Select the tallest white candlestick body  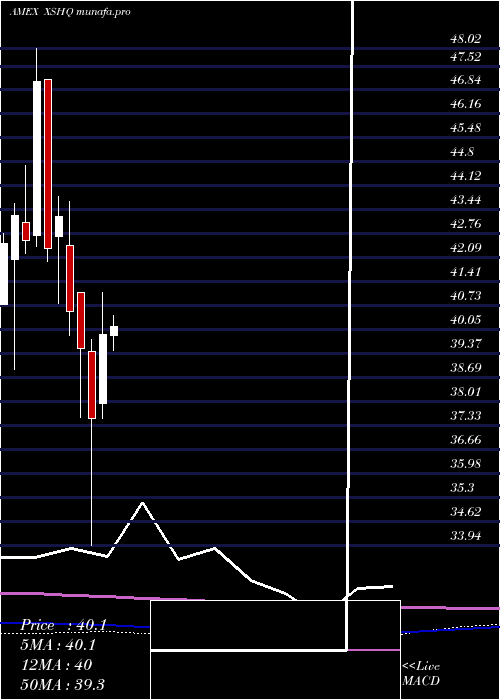click(x=37, y=158)
